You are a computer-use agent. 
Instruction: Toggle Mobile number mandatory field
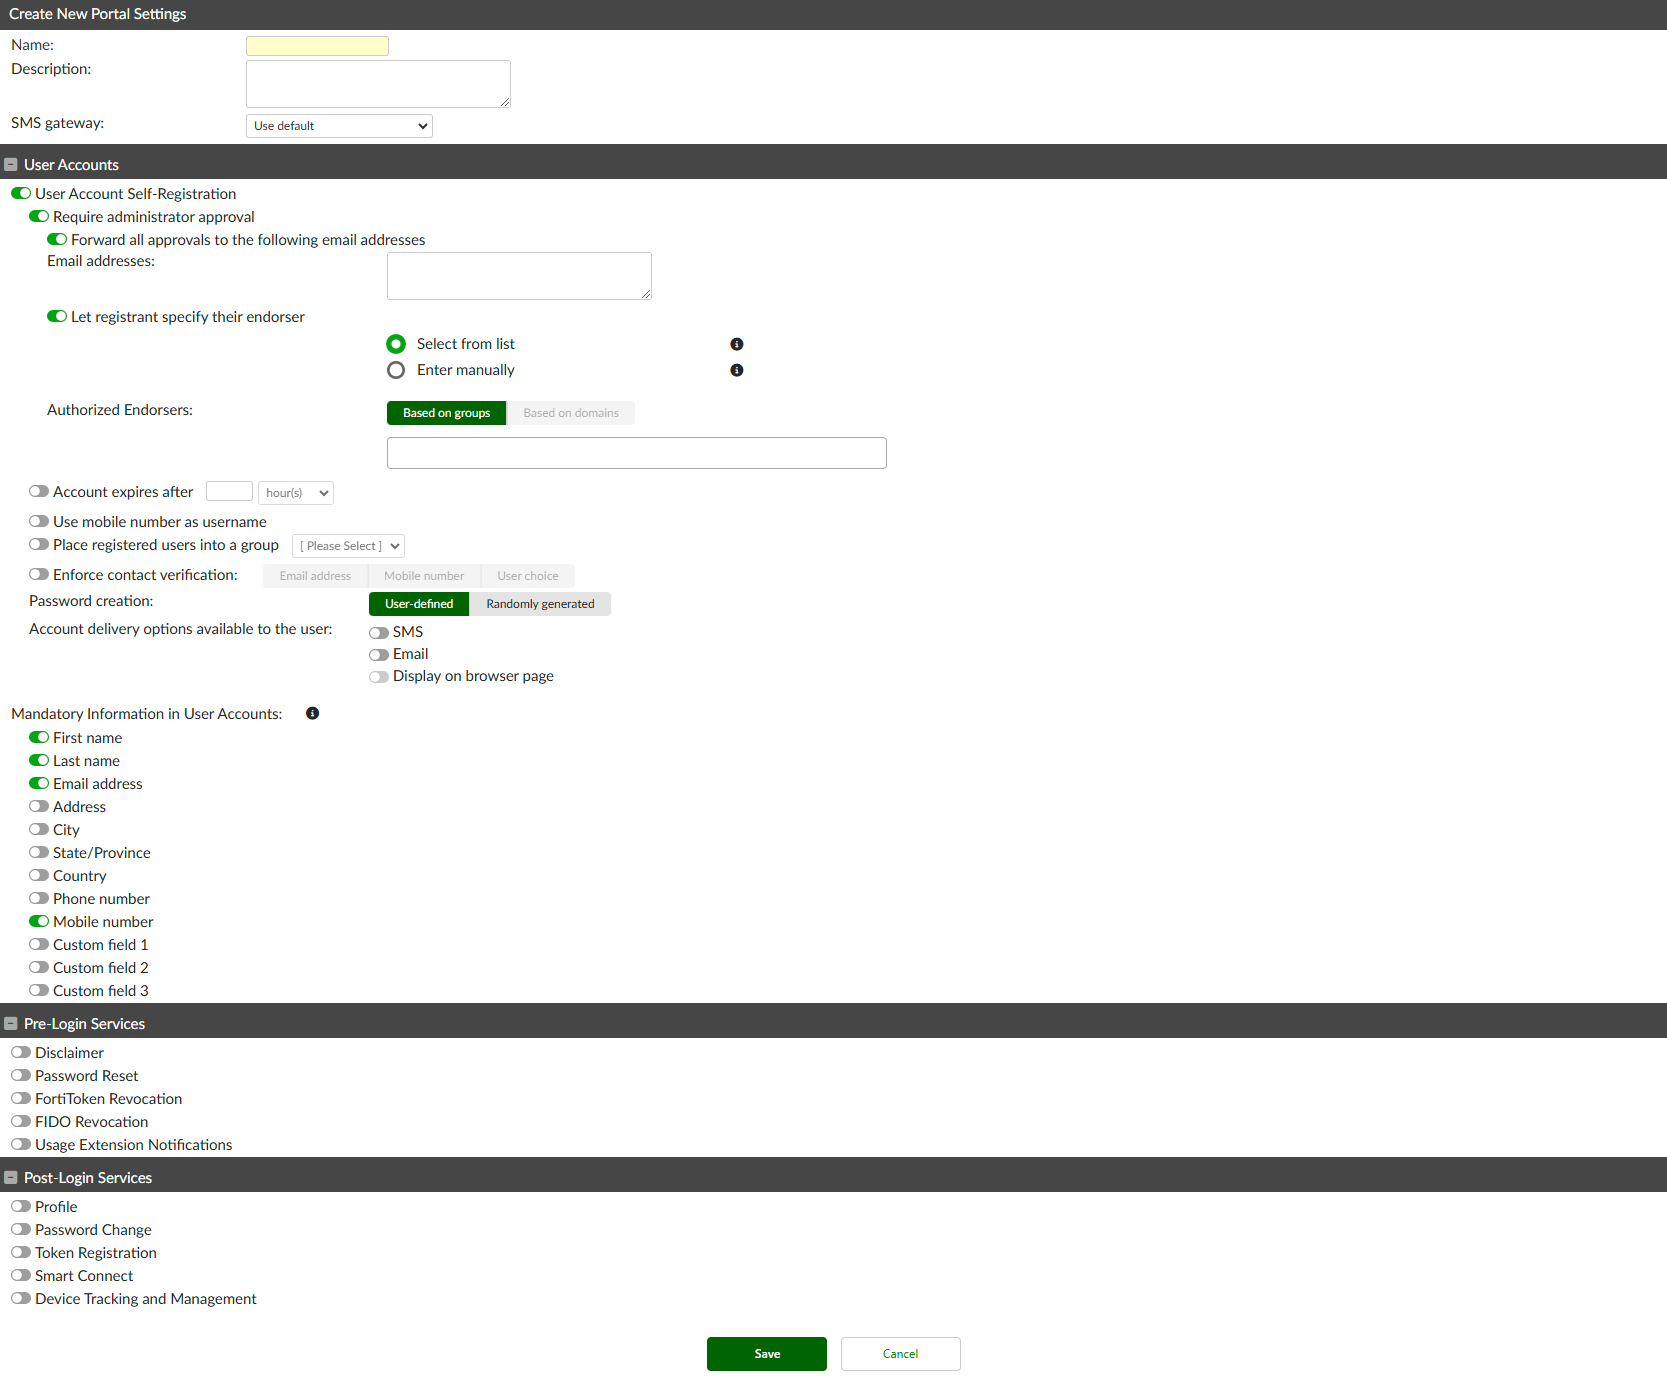pyautogui.click(x=39, y=922)
